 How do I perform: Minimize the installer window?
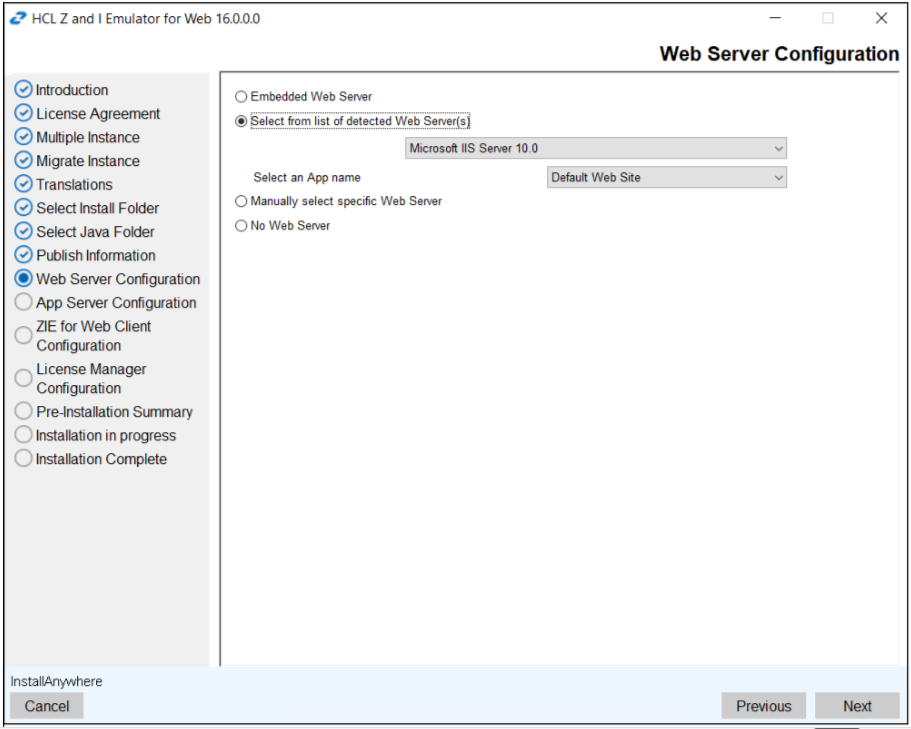pyautogui.click(x=775, y=19)
